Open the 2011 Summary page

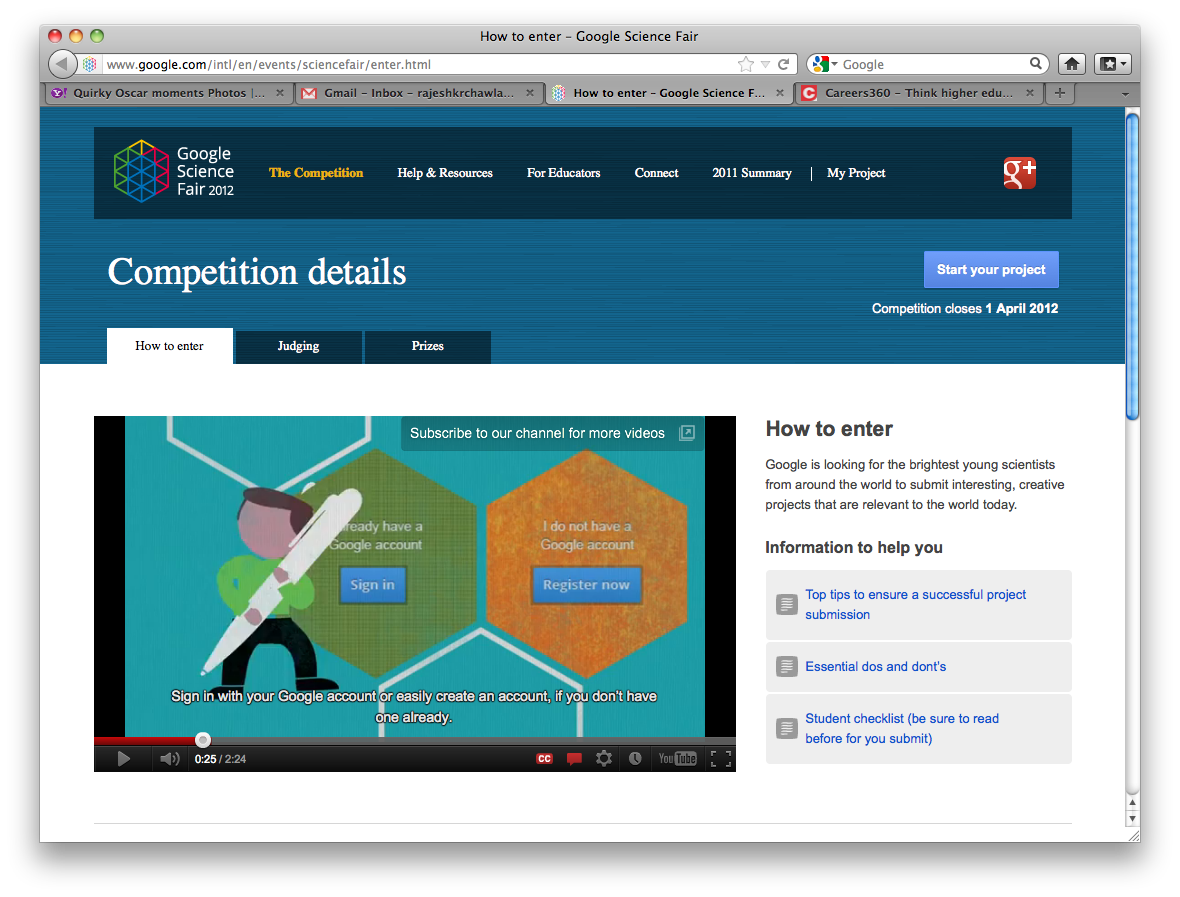click(x=752, y=172)
